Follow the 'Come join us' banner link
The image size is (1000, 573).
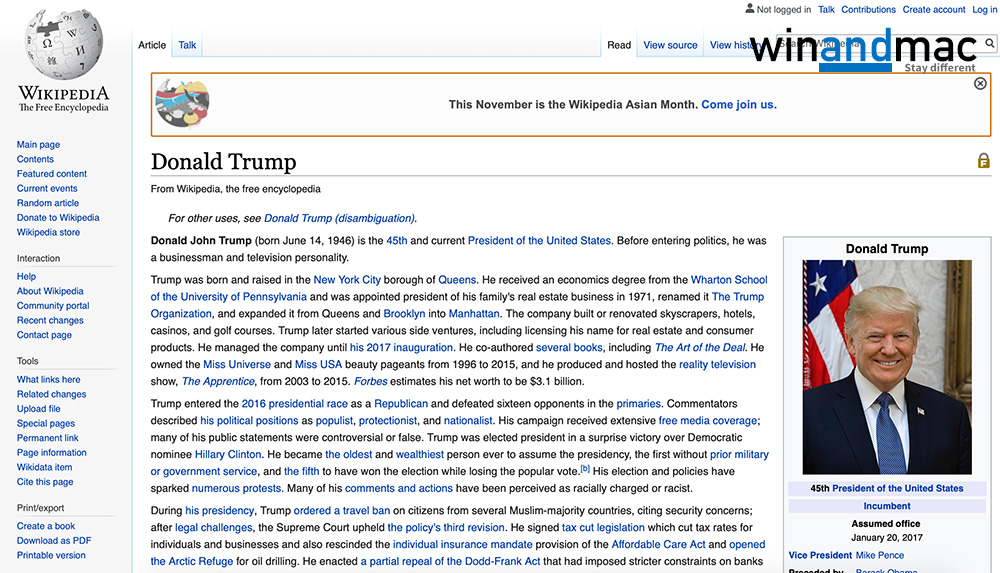point(738,105)
